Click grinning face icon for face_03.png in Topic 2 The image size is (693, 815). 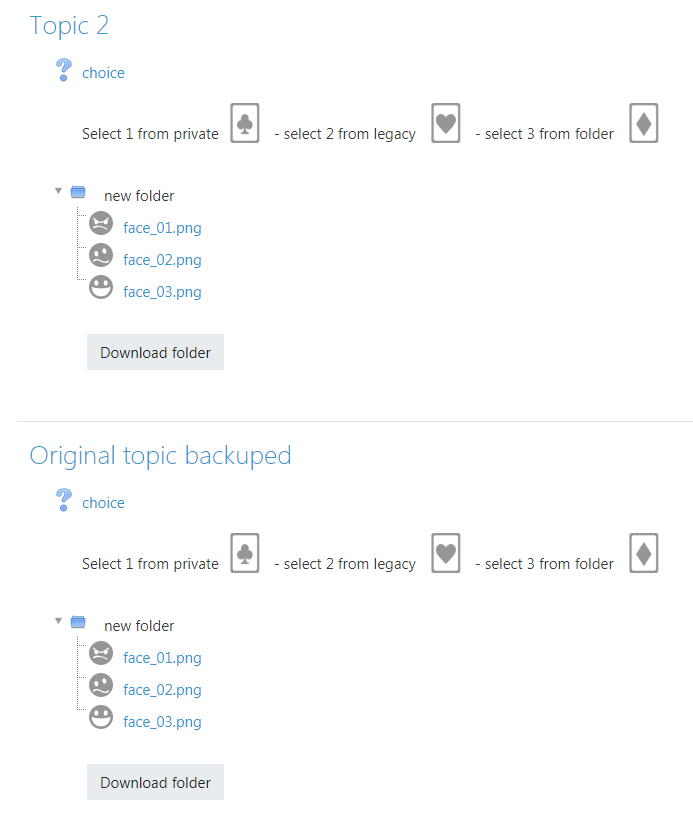click(x=101, y=287)
